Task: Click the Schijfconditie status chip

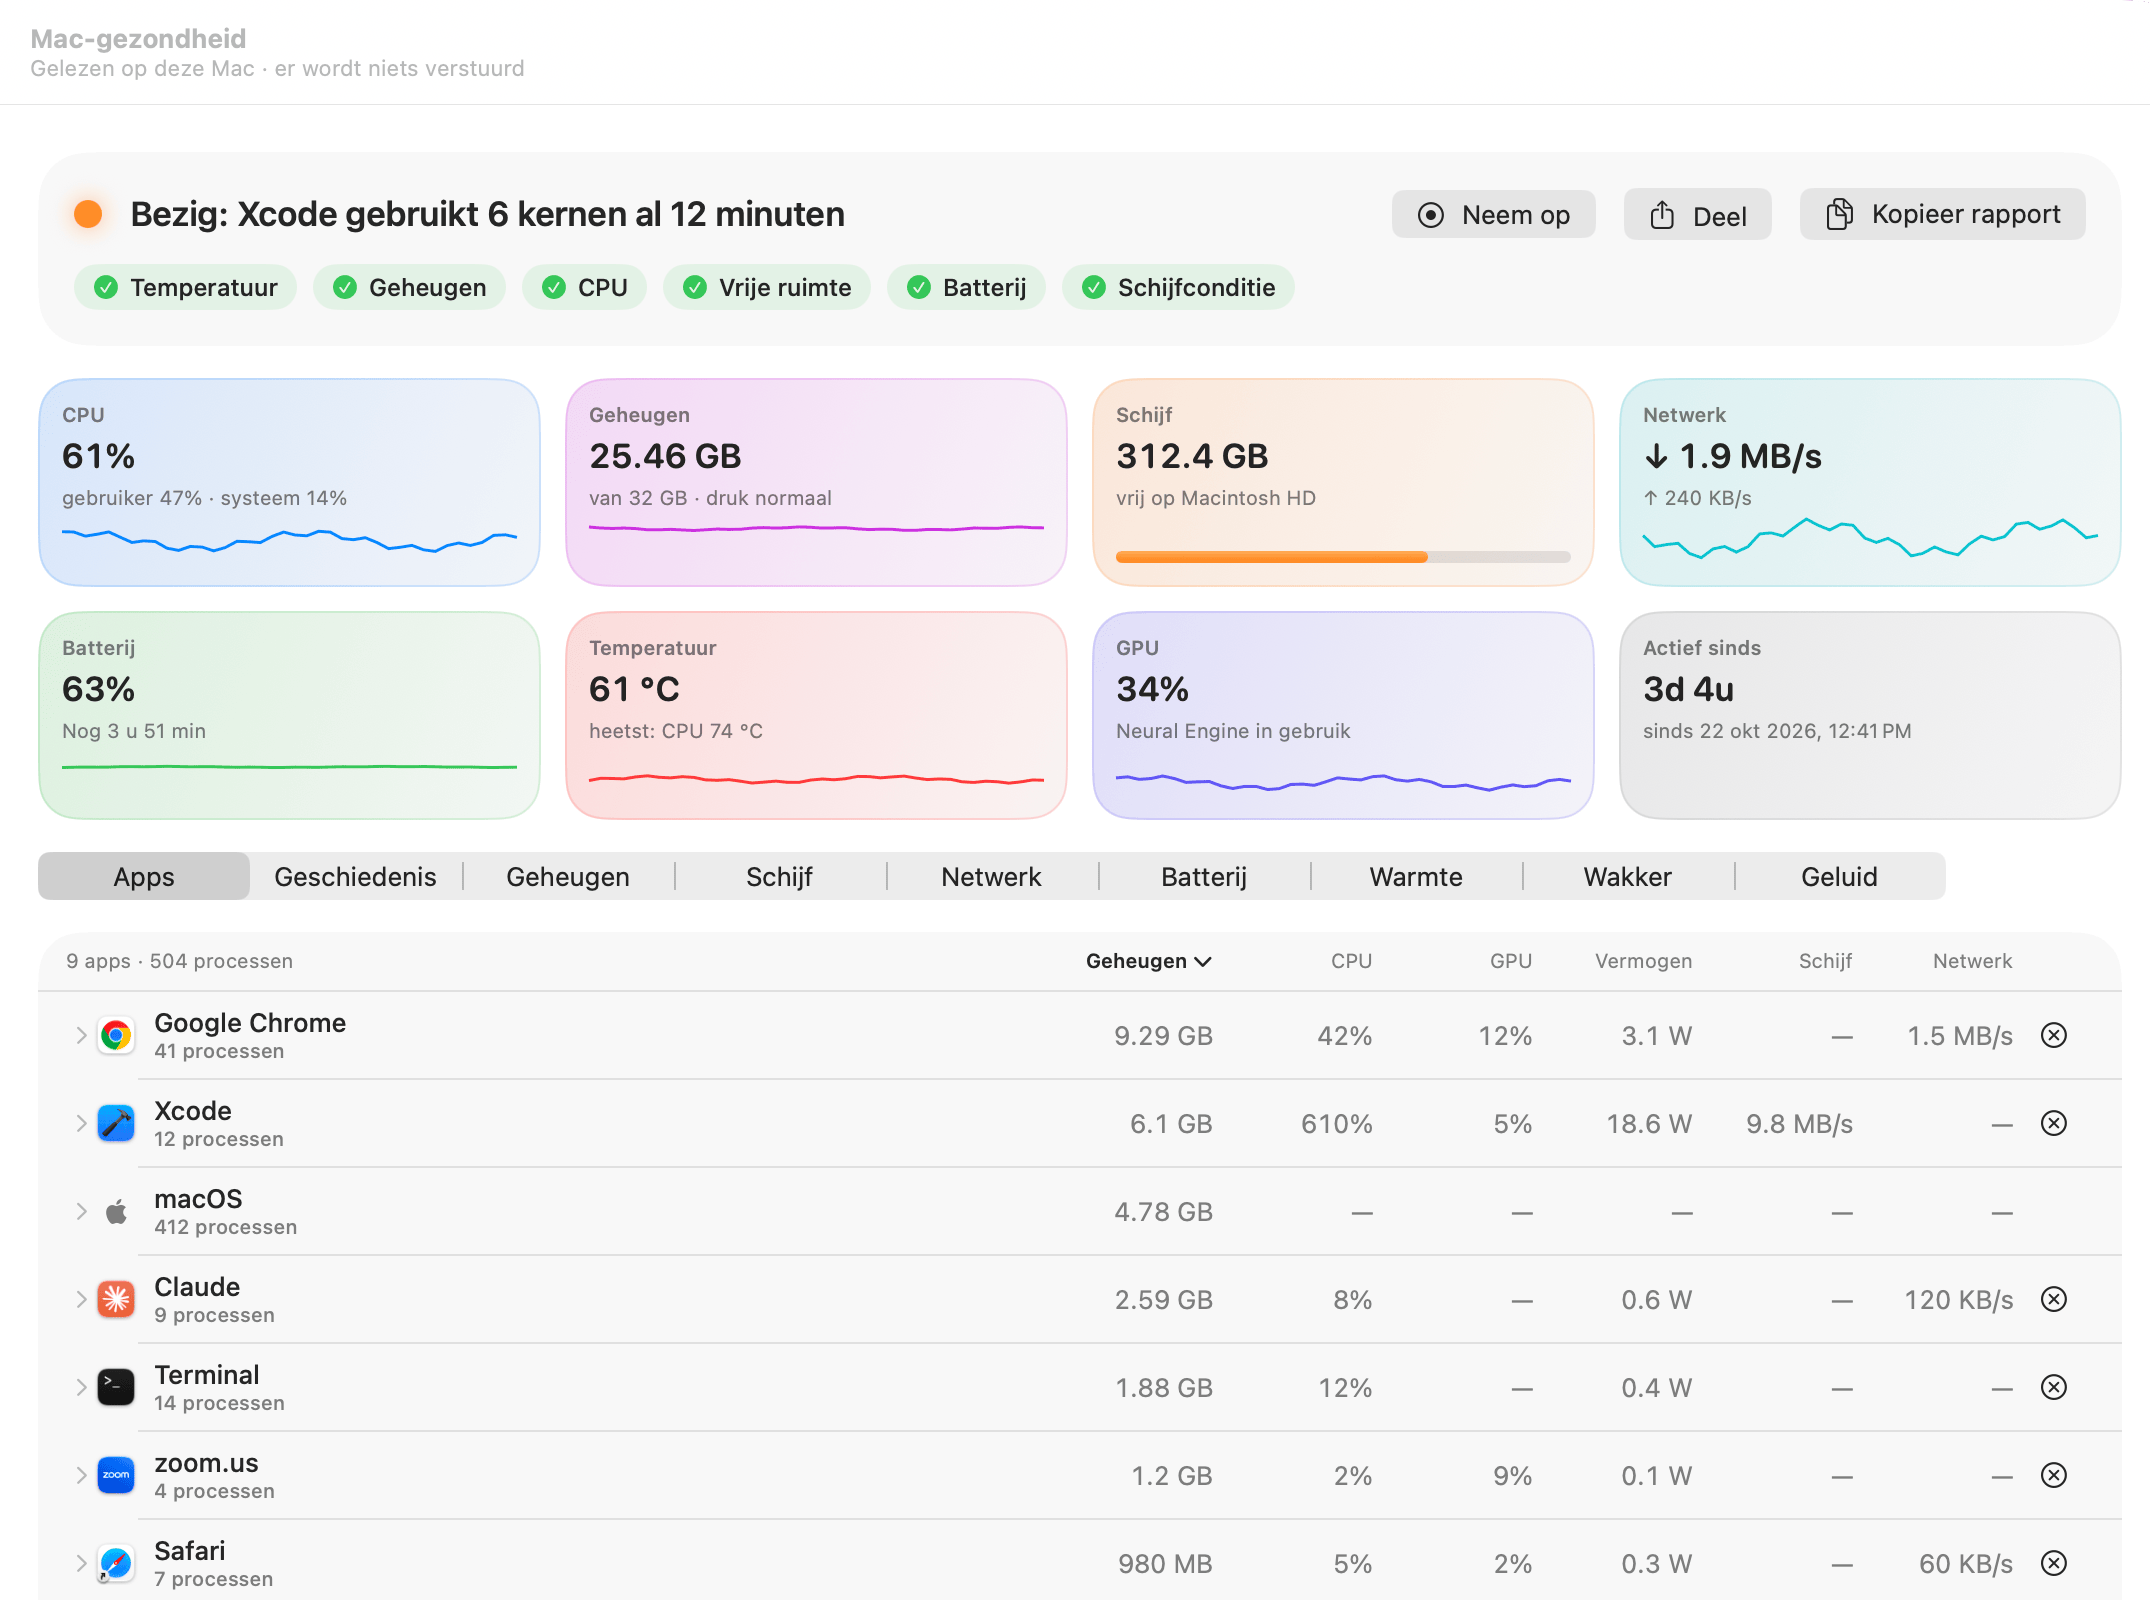Action: [x=1178, y=288]
